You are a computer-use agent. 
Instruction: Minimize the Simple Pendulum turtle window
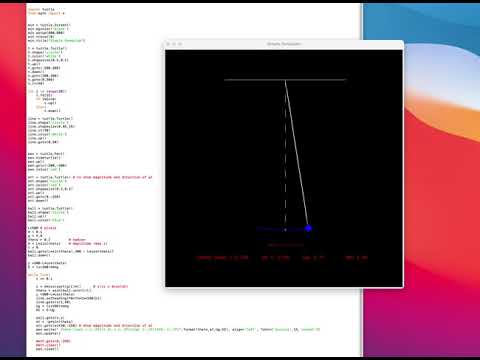point(174,44)
